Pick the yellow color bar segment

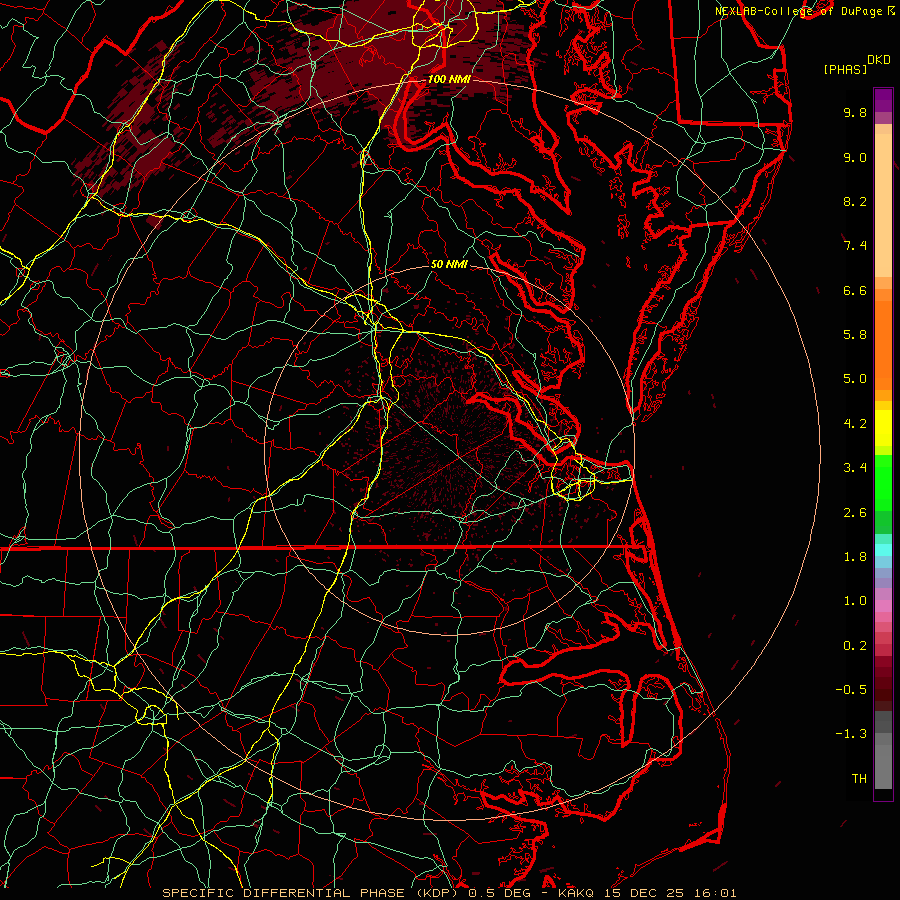pyautogui.click(x=883, y=428)
